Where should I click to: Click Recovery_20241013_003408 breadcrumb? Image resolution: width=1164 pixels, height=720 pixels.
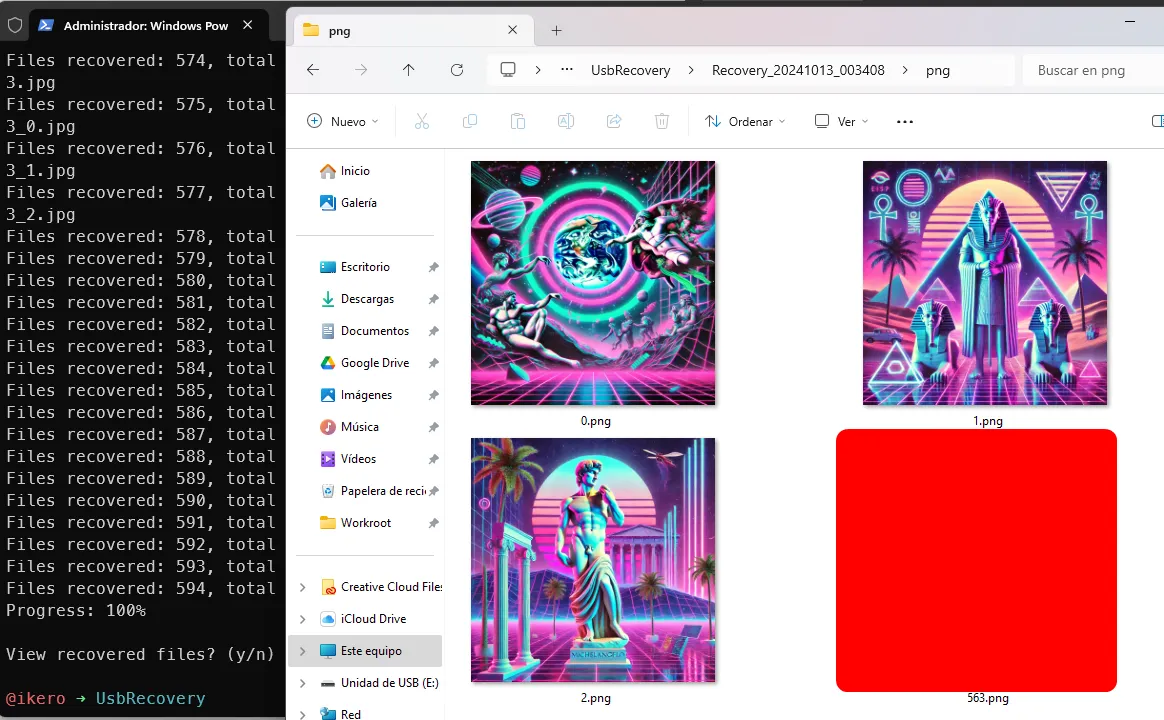(x=798, y=70)
